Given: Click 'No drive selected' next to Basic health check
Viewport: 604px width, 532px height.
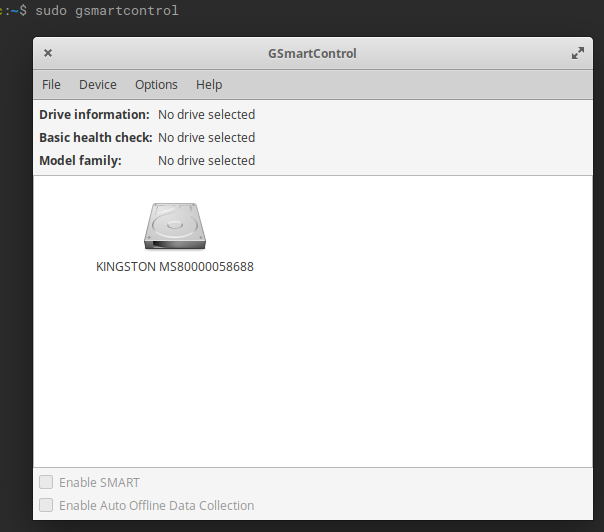Looking at the screenshot, I should 206,138.
